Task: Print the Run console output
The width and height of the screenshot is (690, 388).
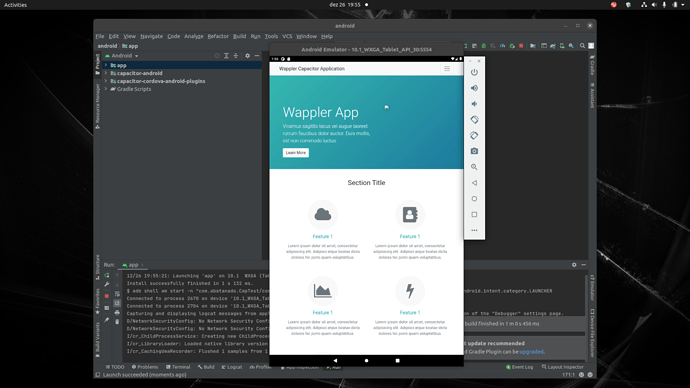Action: [x=117, y=313]
